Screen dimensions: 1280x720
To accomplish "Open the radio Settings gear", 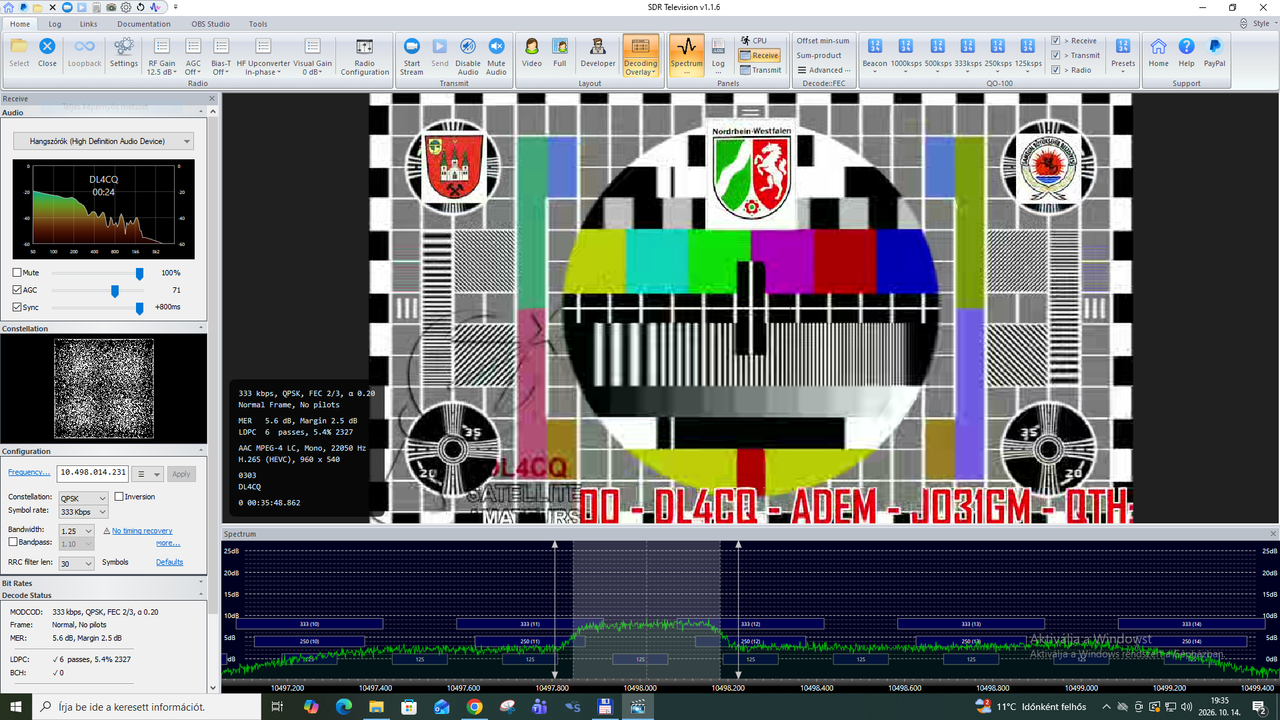I will click(124, 53).
